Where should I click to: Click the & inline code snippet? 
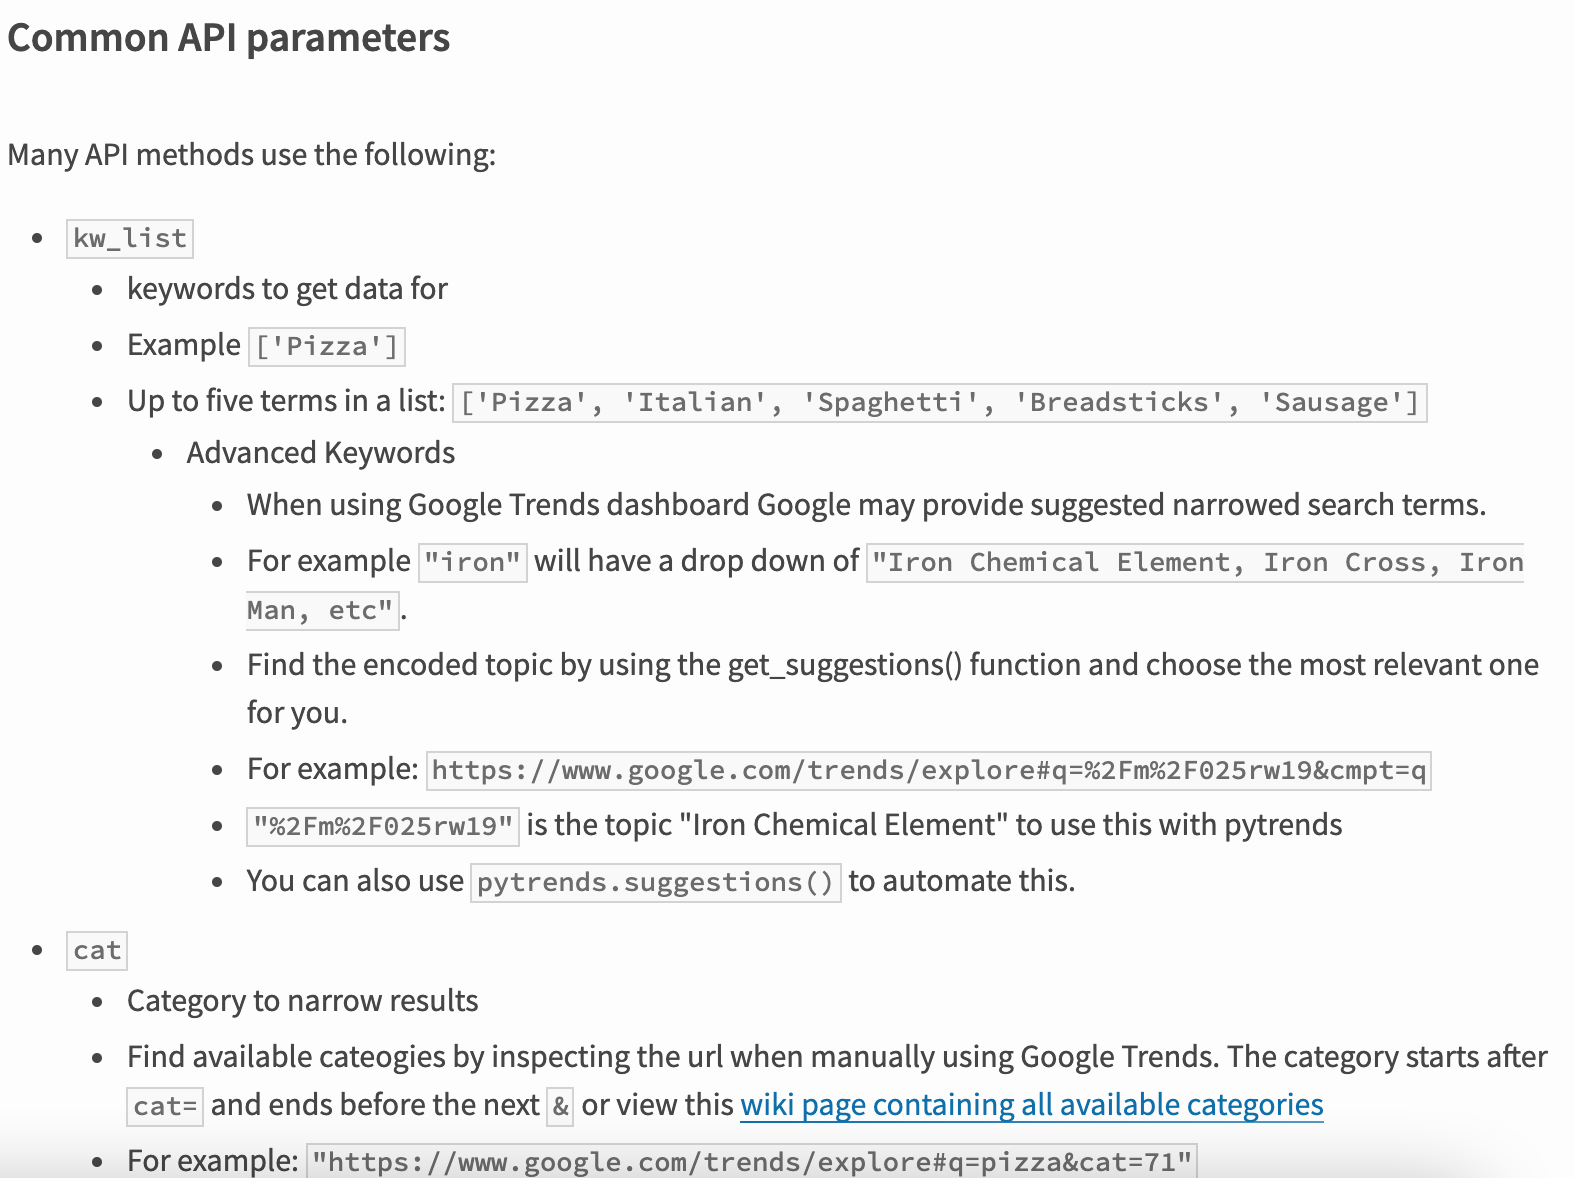point(561,1107)
